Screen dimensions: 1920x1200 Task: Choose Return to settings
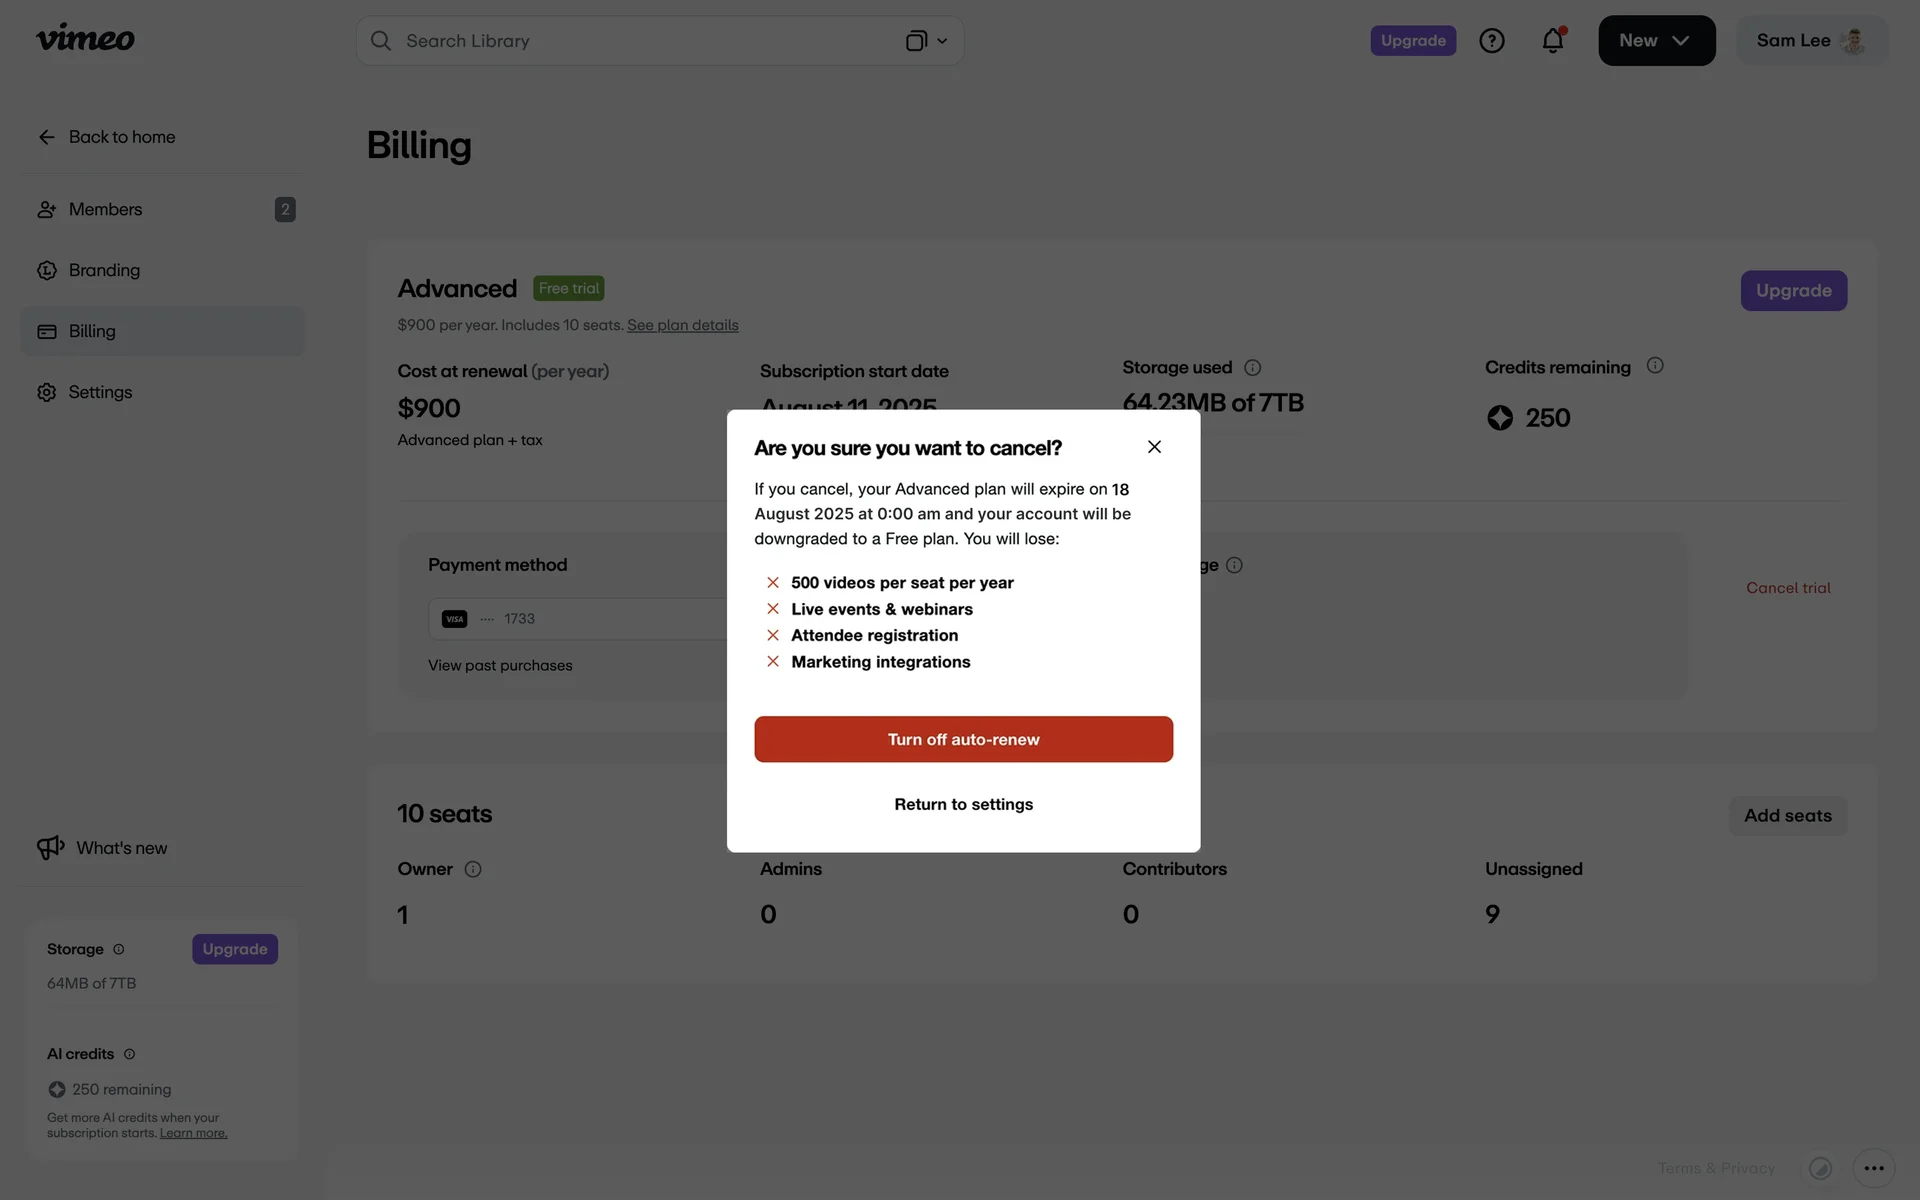(x=963, y=805)
